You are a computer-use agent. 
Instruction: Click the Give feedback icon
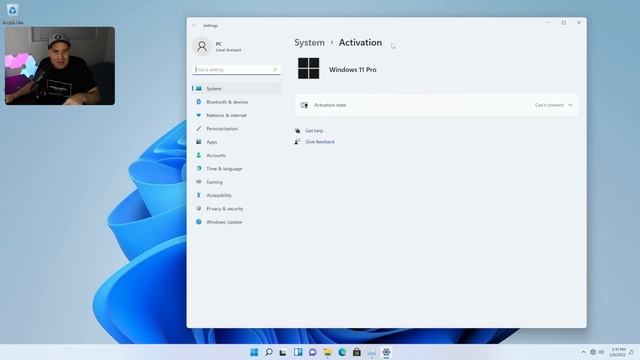click(x=297, y=142)
